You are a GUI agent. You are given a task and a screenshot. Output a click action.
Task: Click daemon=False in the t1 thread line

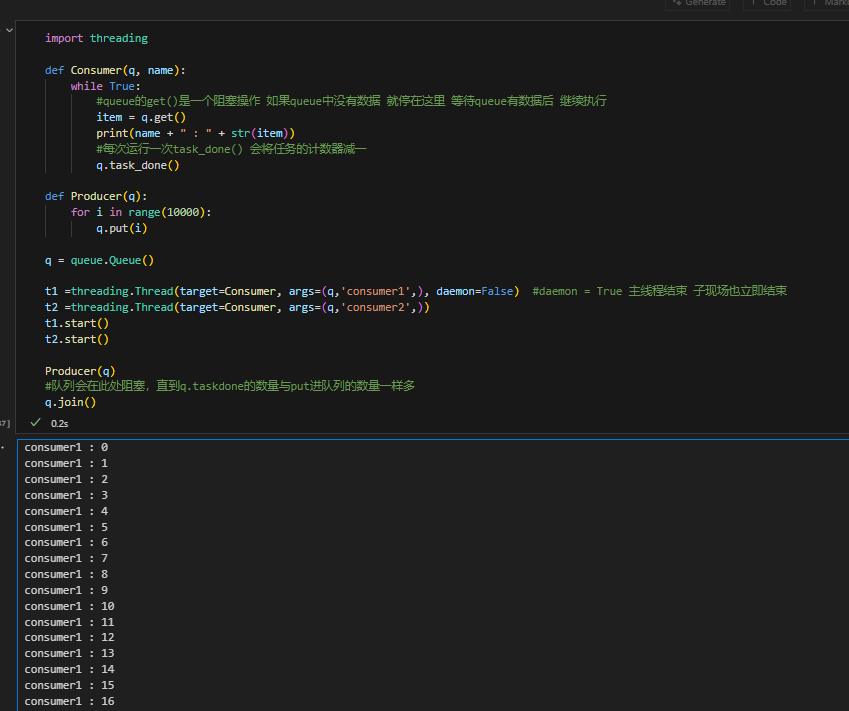point(476,291)
